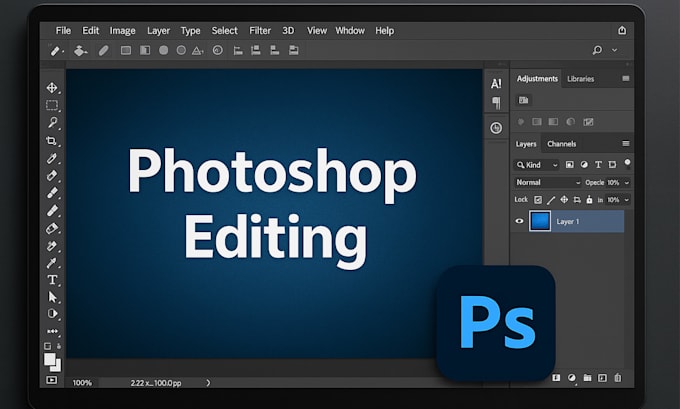Open the tool preset picker in the options bar
680x409 pixels.
56,51
